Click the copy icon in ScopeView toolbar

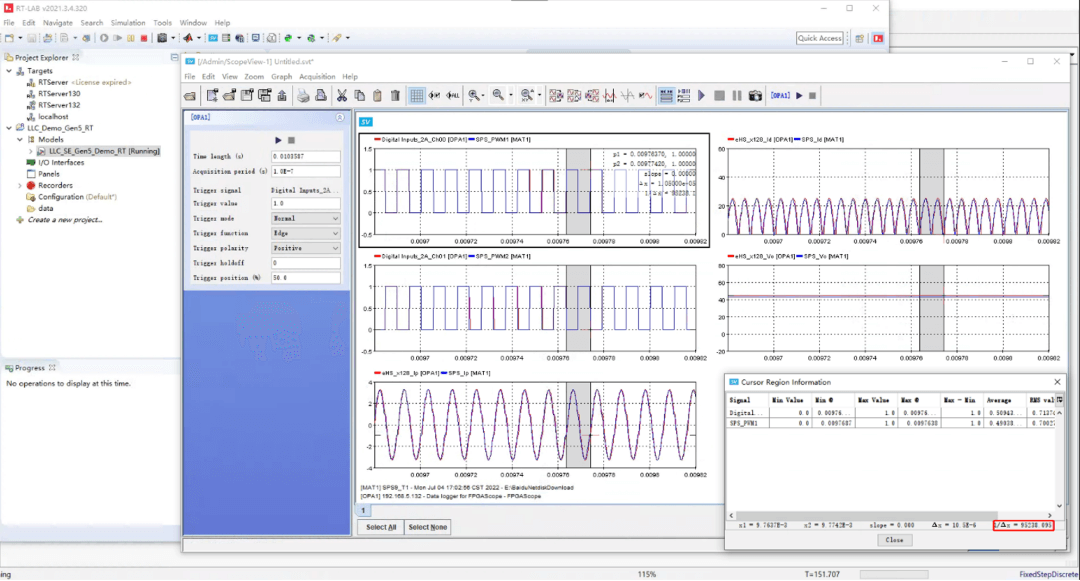coord(360,96)
